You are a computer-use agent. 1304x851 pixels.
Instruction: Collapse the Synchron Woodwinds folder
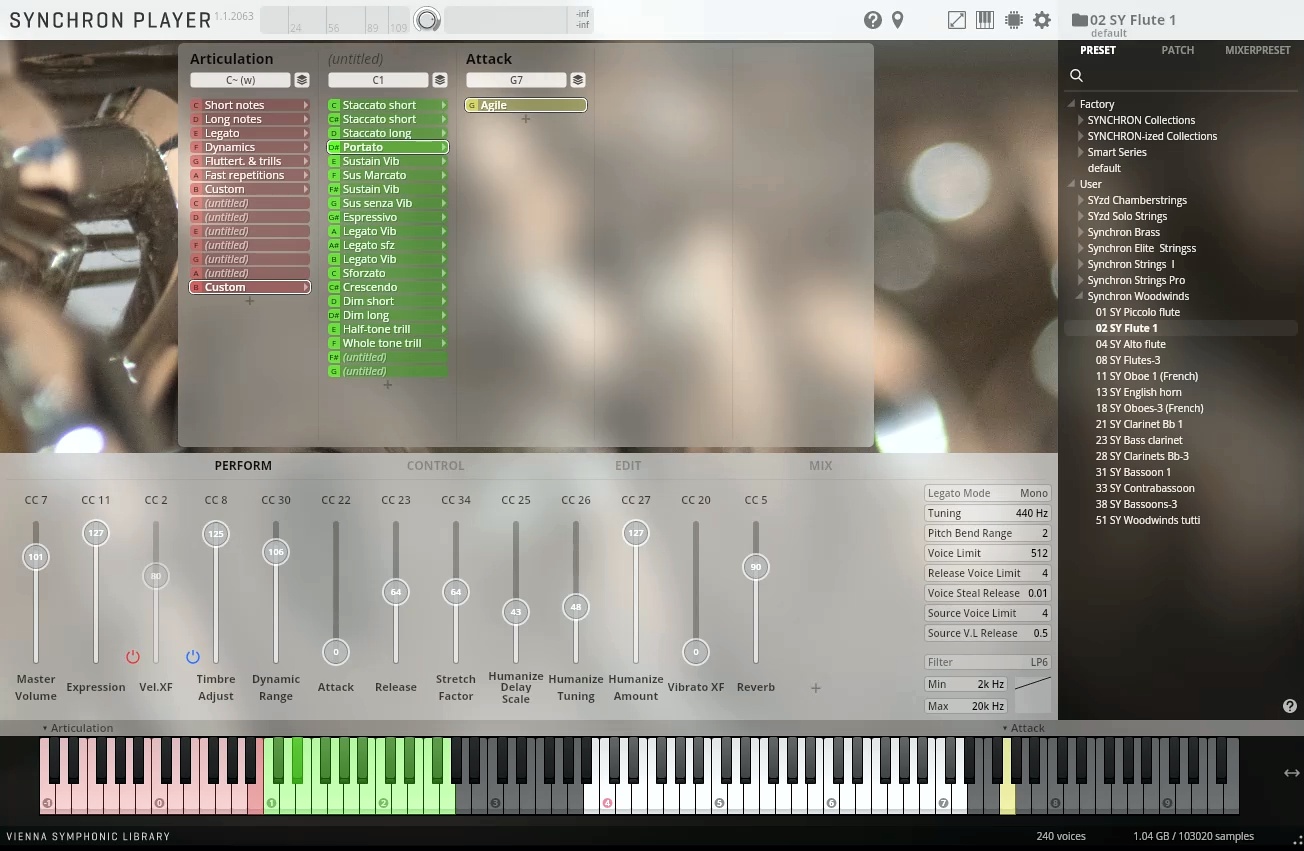[x=1081, y=296]
